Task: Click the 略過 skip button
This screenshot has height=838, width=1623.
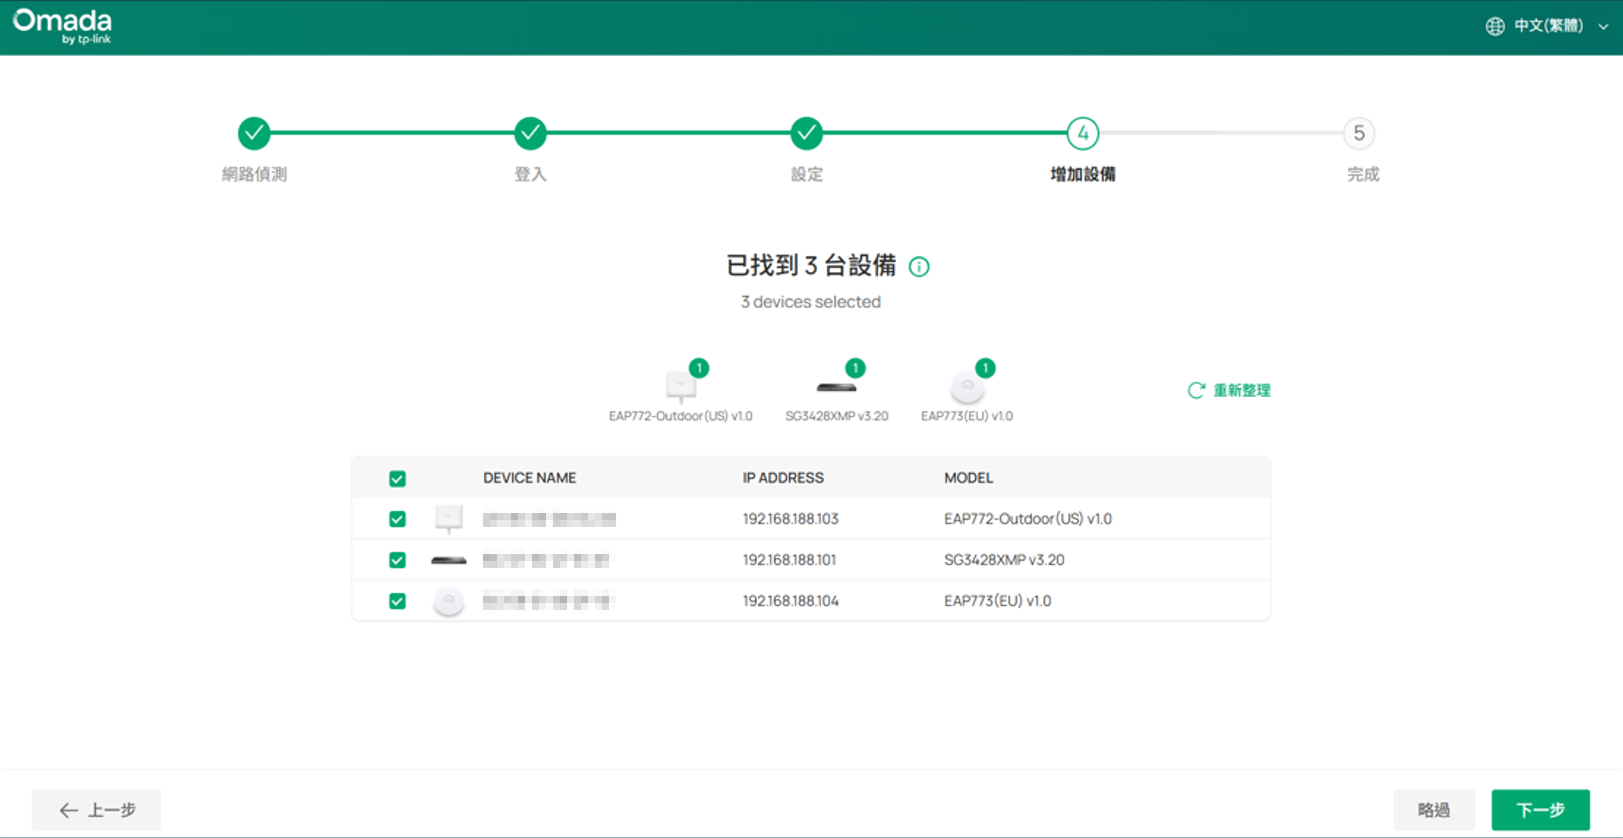Action: [x=1434, y=810]
